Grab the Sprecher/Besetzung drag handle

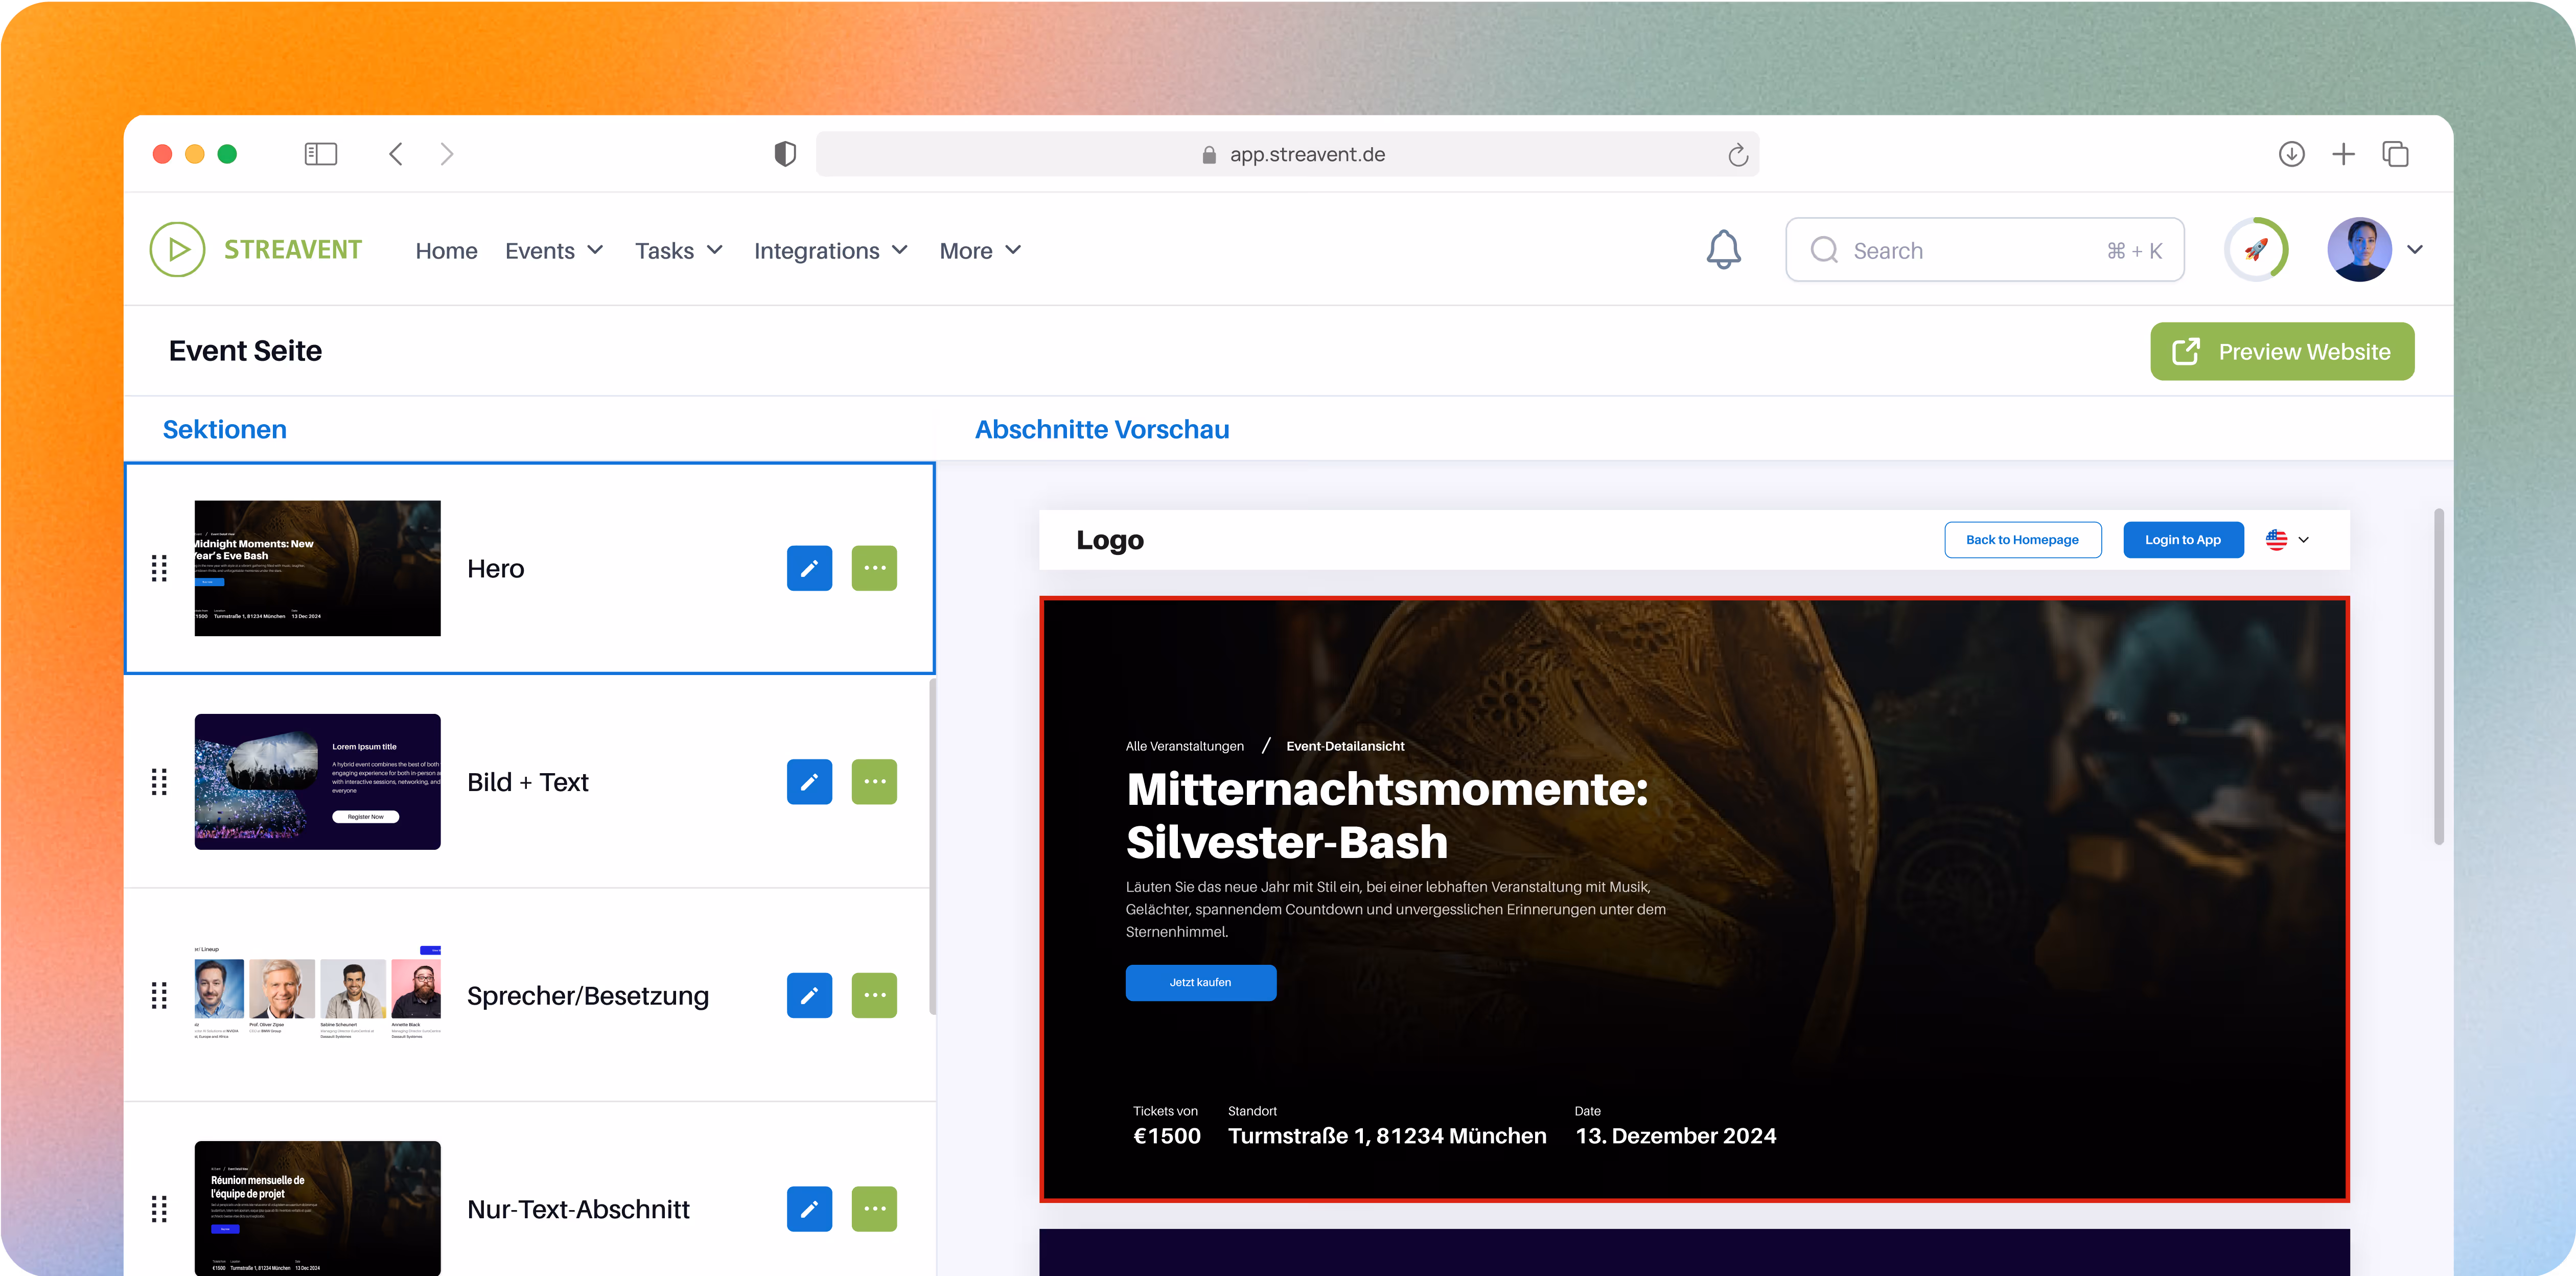pos(159,995)
